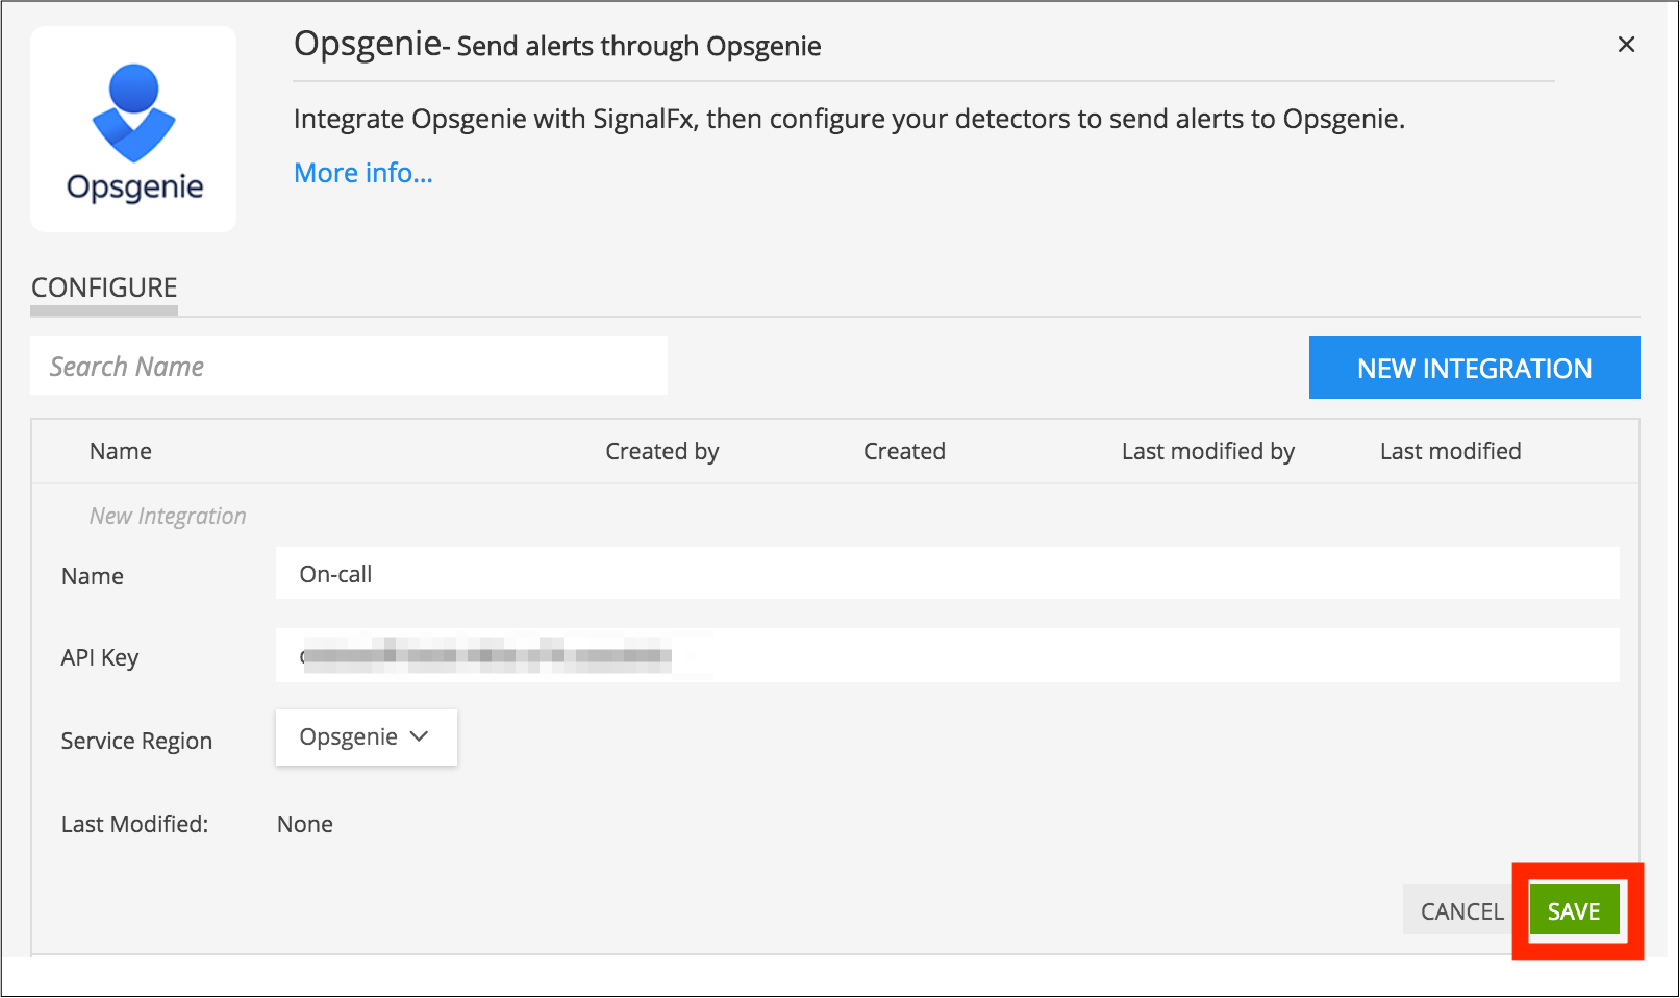Image resolution: width=1680 pixels, height=998 pixels.
Task: Close the Opsgenie integration dialog
Action: 1626,44
